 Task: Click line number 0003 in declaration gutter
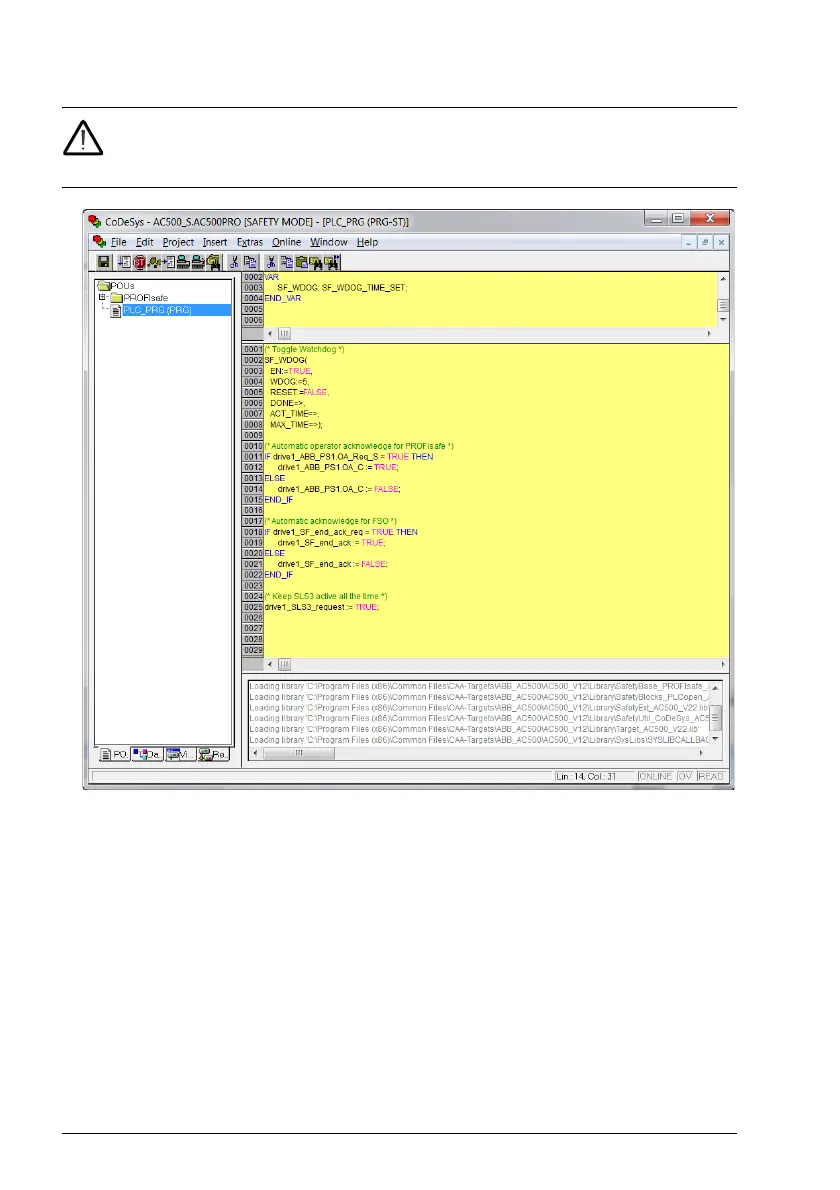point(253,288)
